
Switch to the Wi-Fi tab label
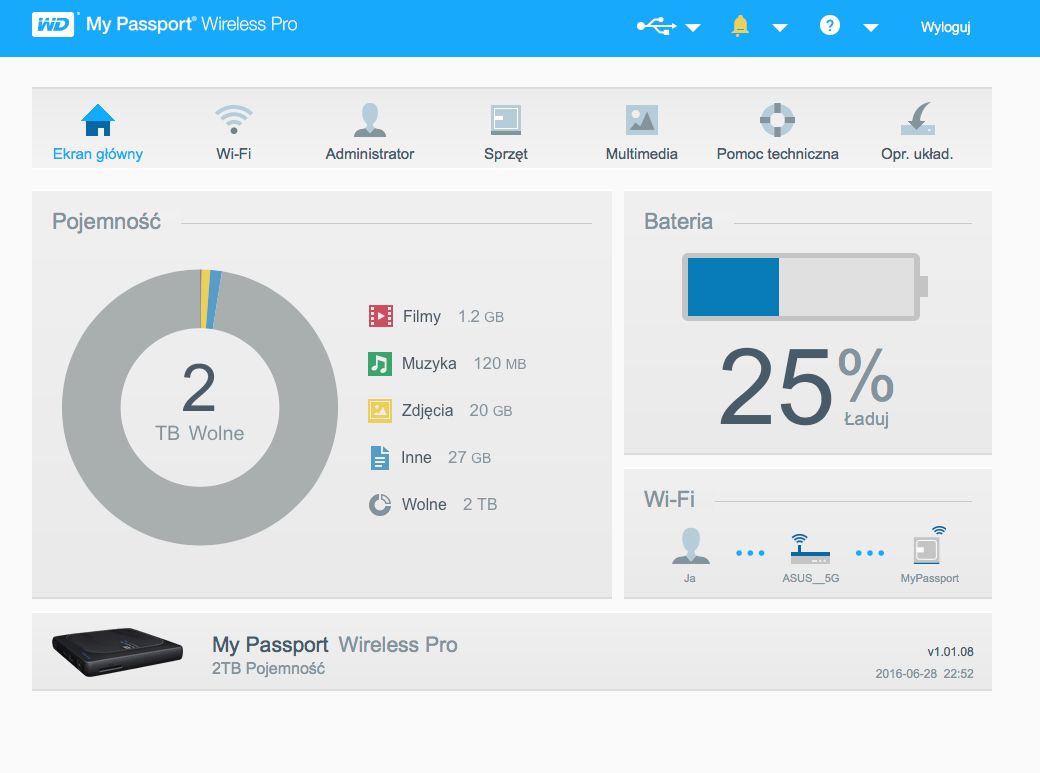click(233, 154)
